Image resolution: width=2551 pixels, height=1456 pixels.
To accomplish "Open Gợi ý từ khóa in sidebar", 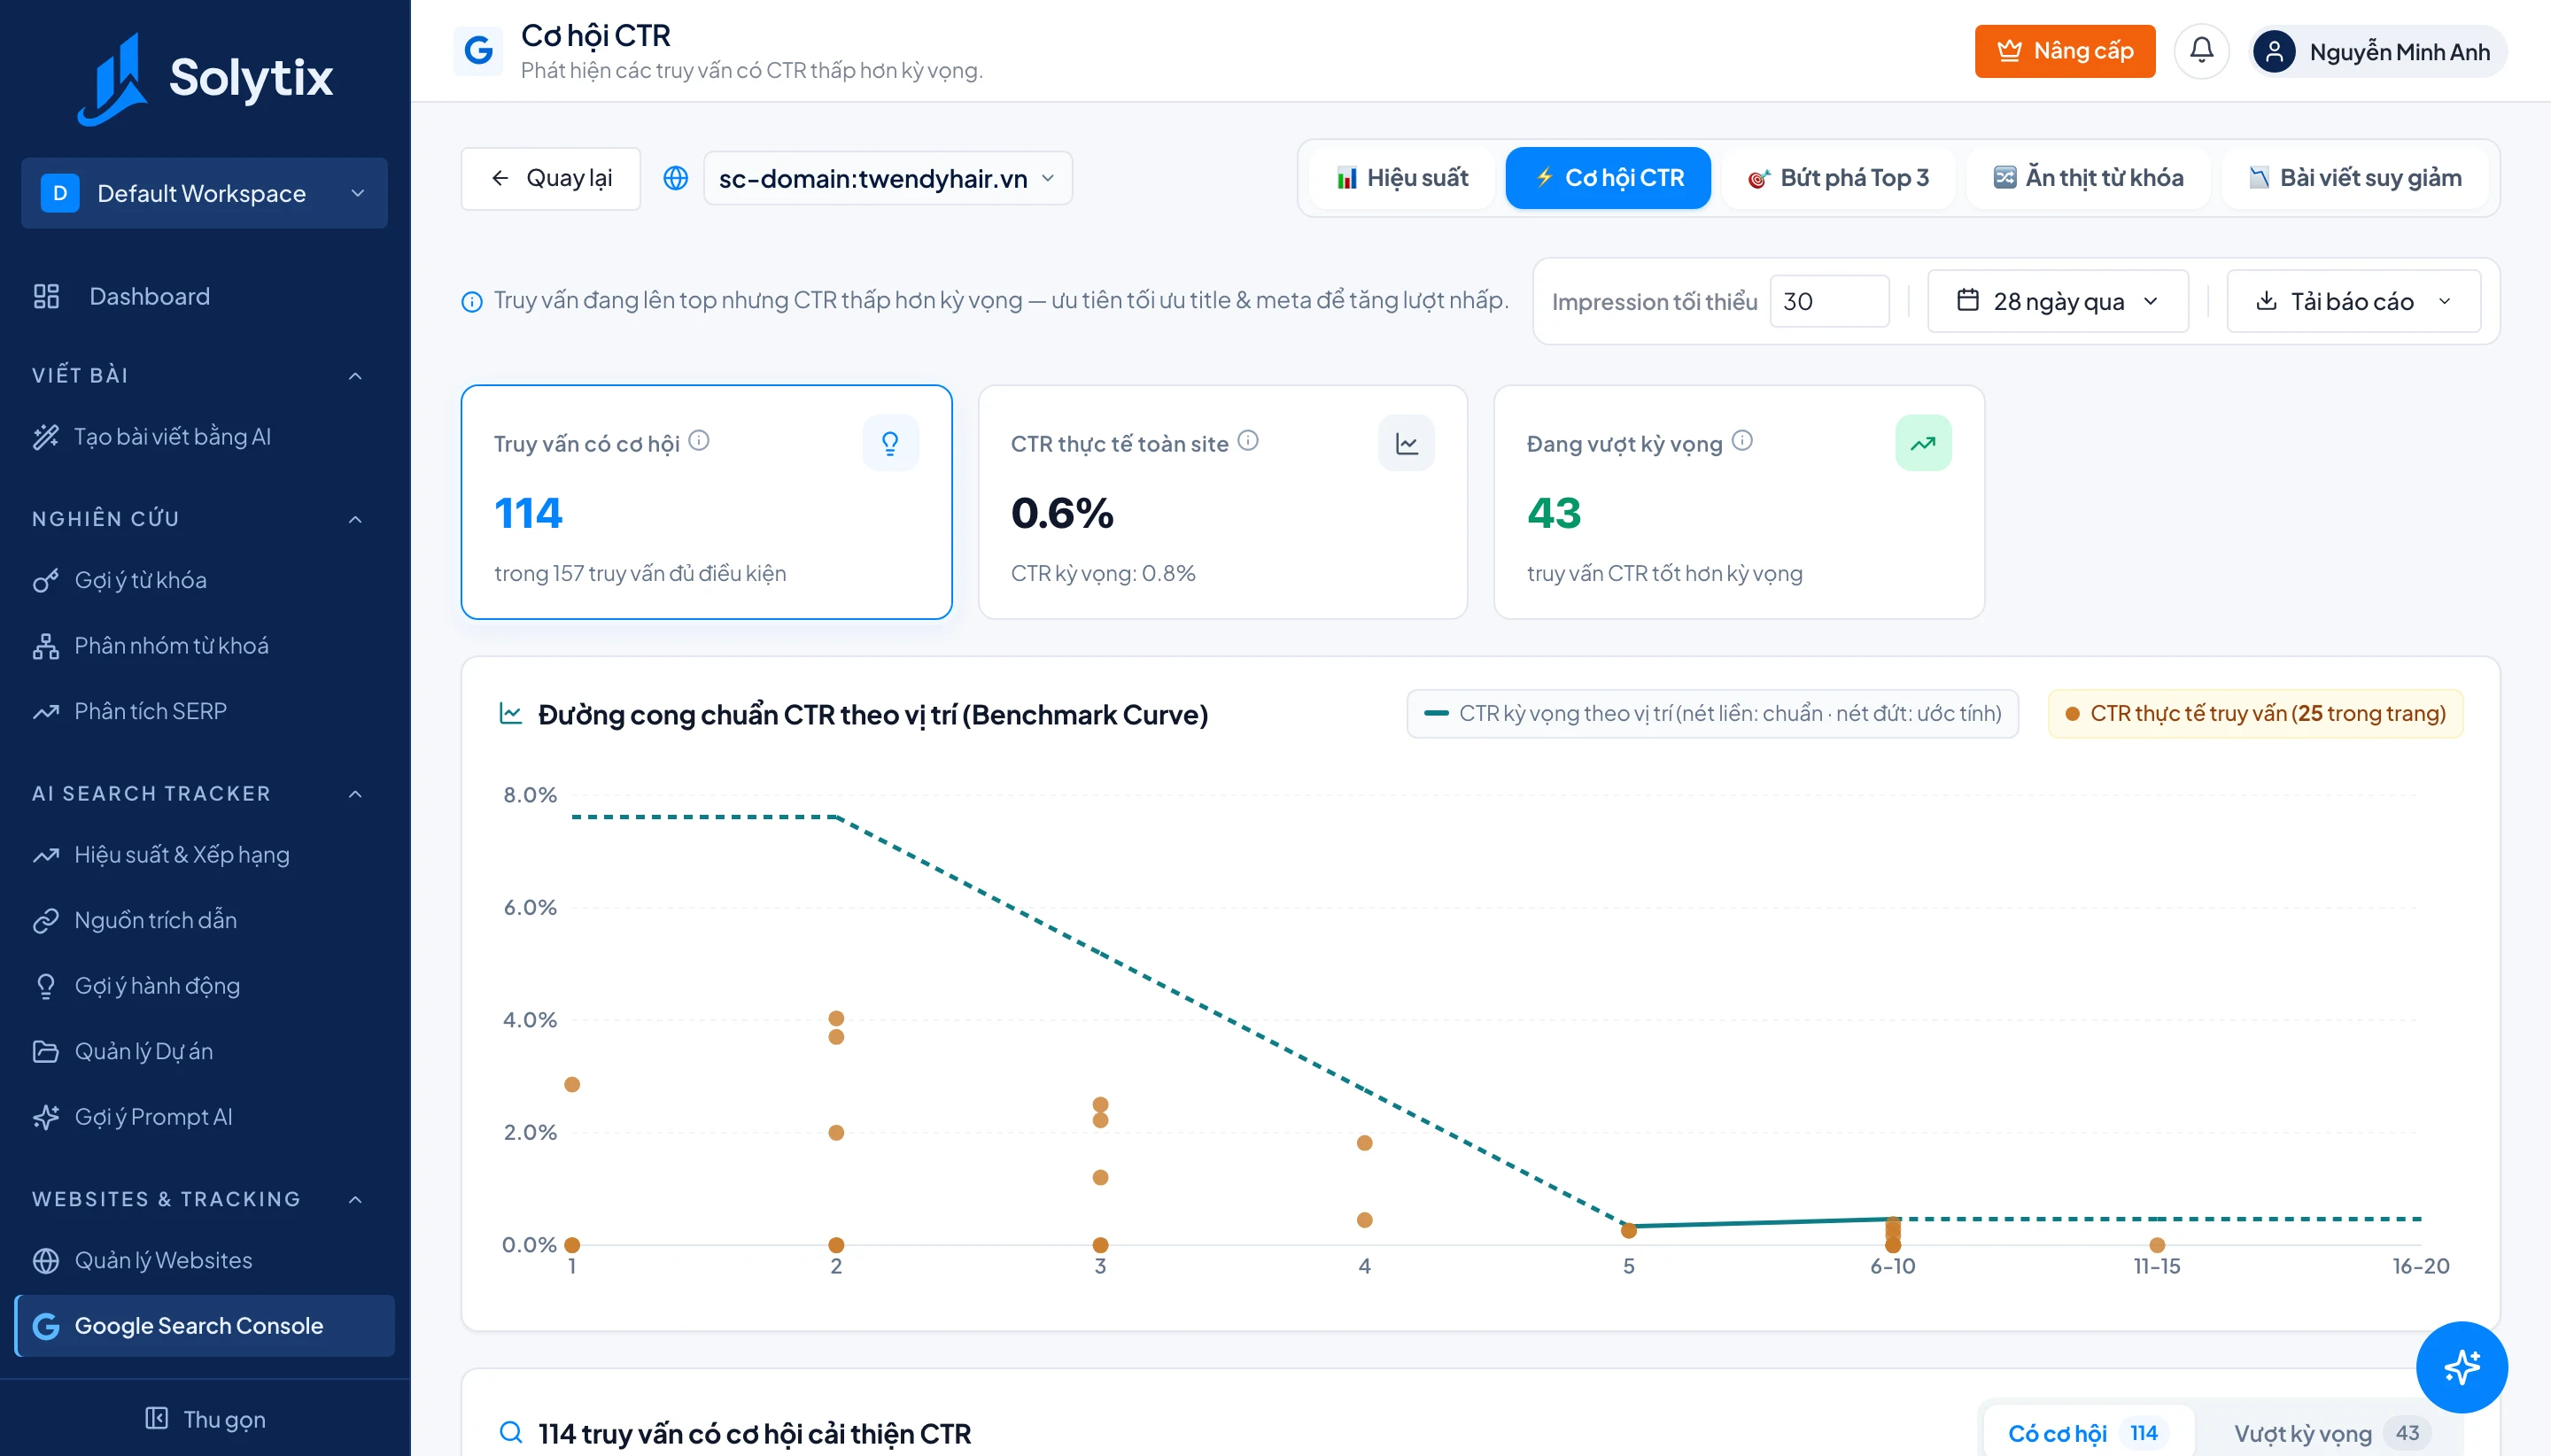I will [x=204, y=580].
